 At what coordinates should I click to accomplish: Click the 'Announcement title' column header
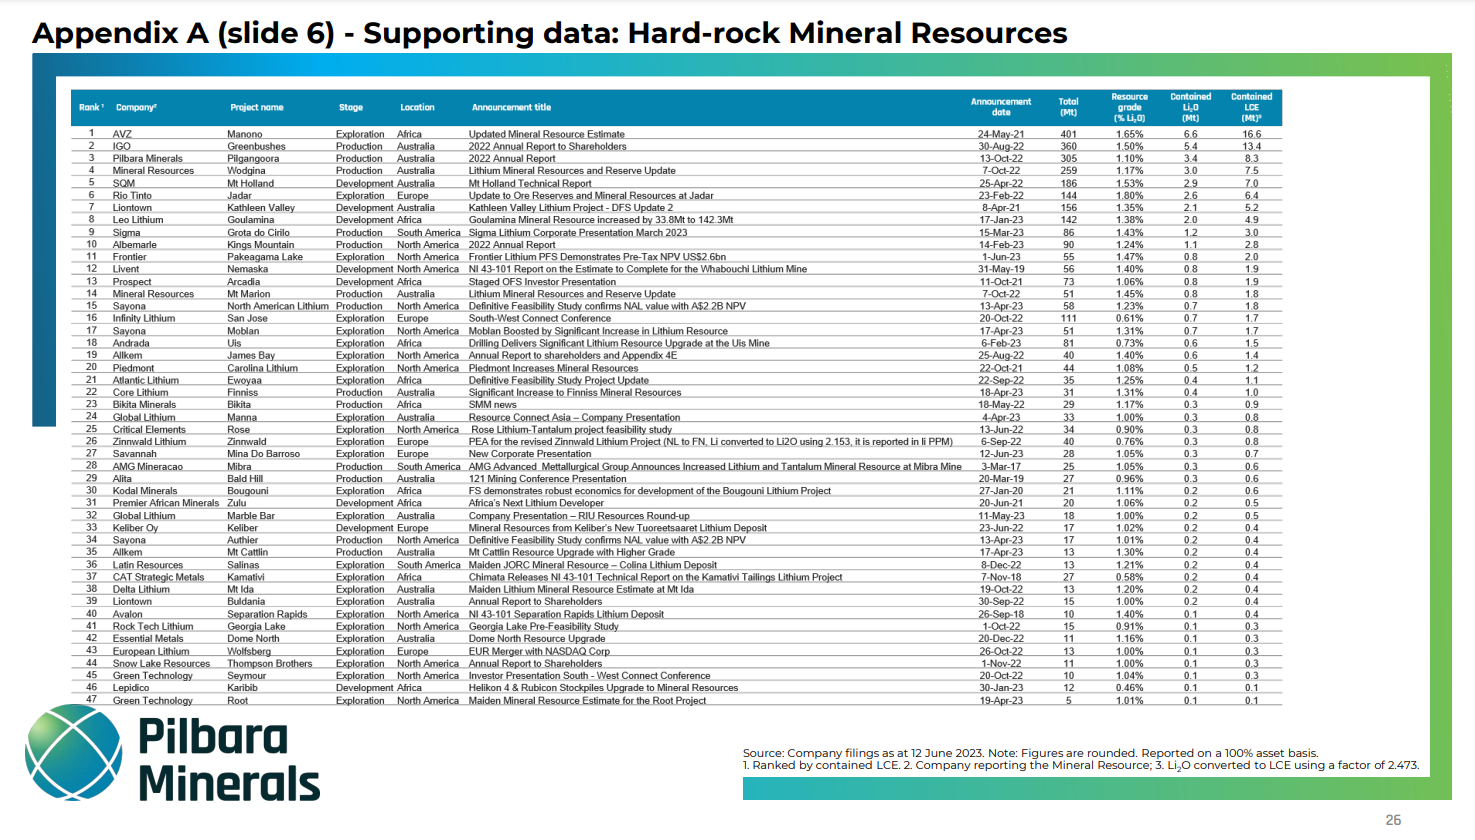tap(512, 107)
